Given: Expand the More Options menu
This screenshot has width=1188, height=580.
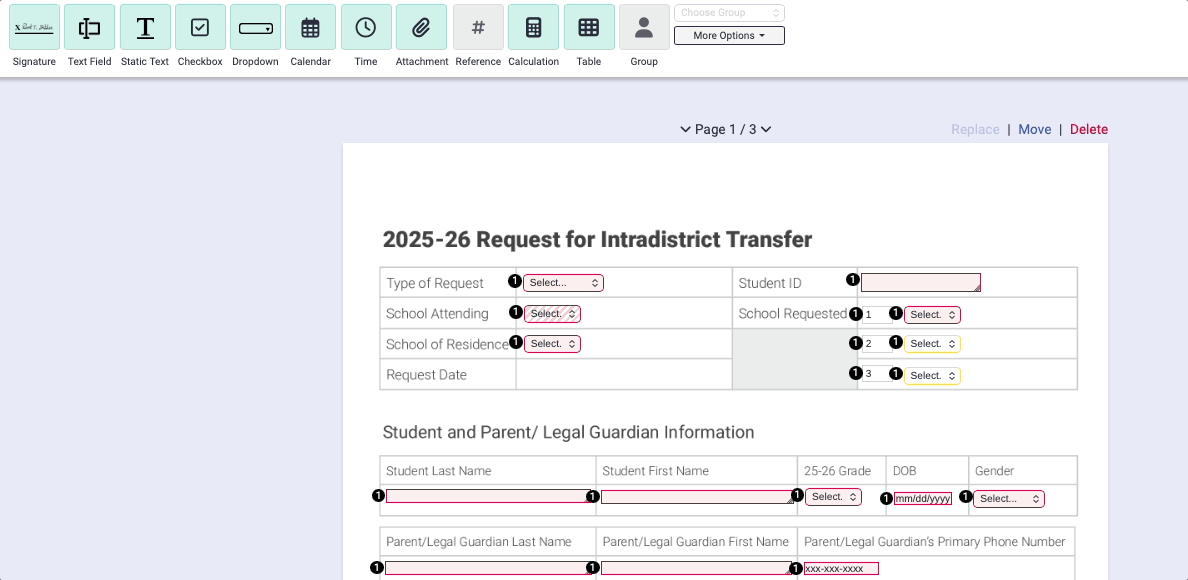Looking at the screenshot, I should pos(729,35).
